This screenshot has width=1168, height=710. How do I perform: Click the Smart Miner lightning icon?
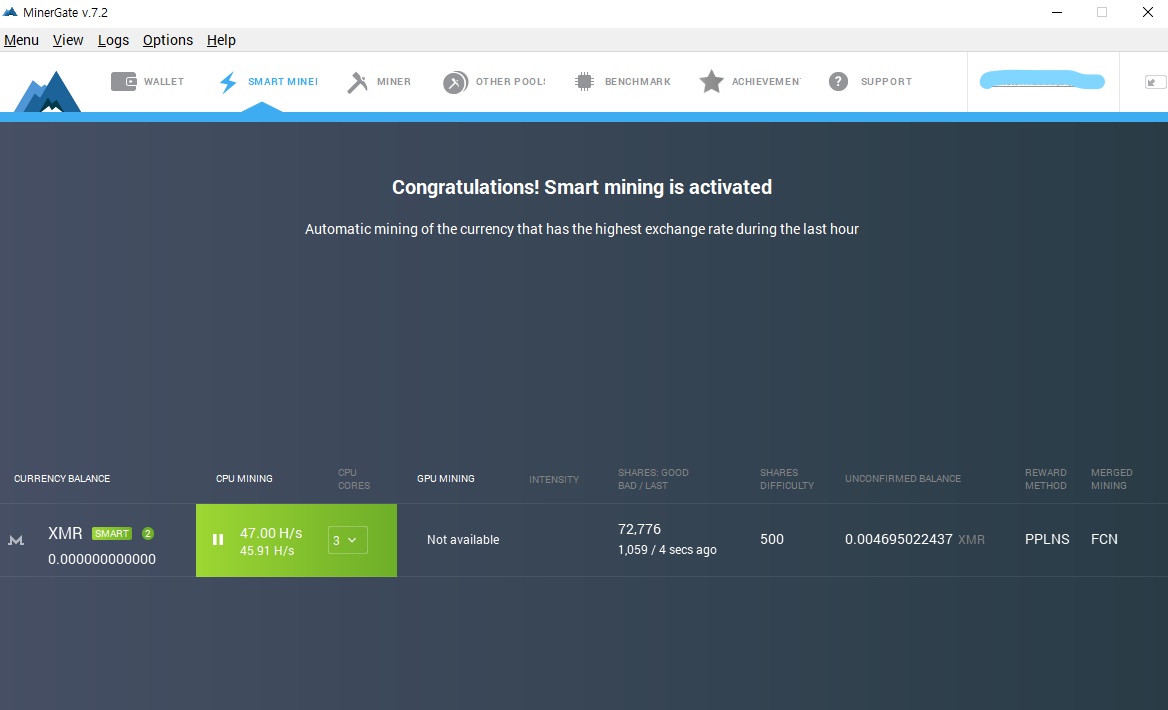tap(228, 82)
